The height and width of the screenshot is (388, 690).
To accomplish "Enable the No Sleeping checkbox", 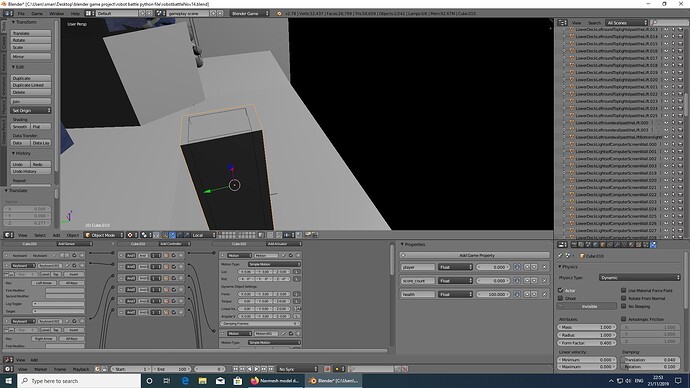I will [624, 306].
